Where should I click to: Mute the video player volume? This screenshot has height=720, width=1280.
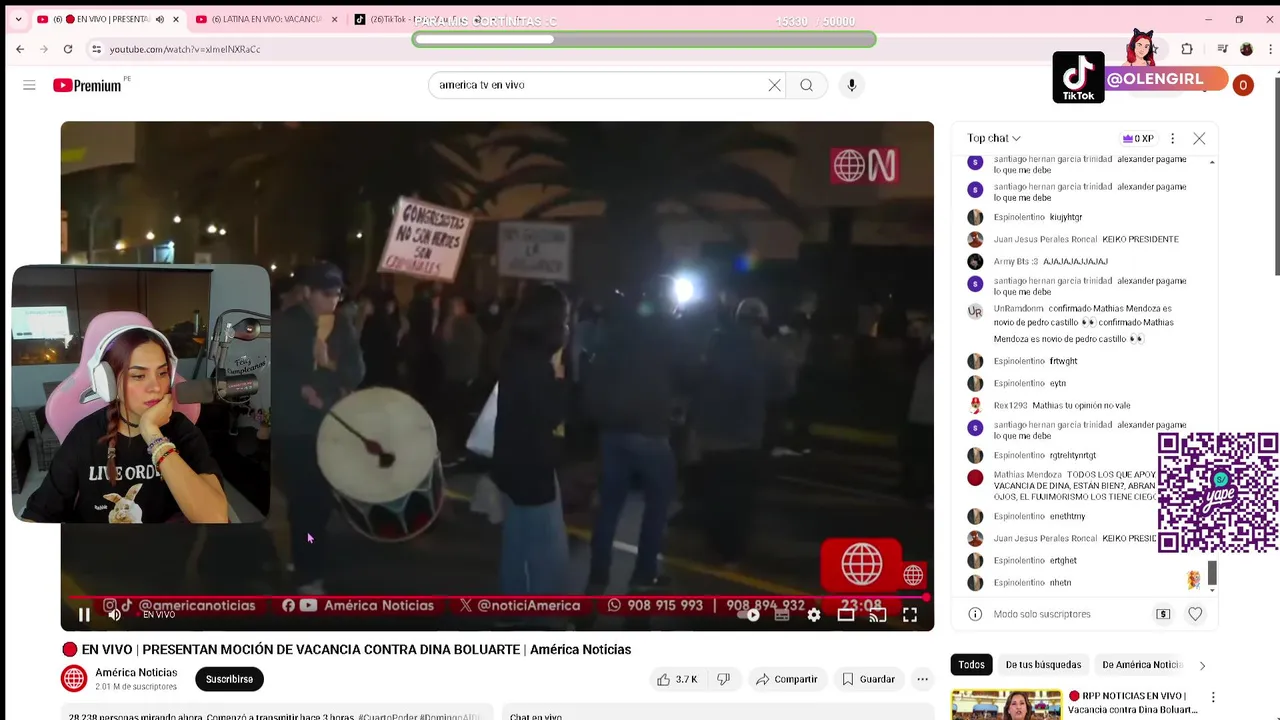pos(114,615)
